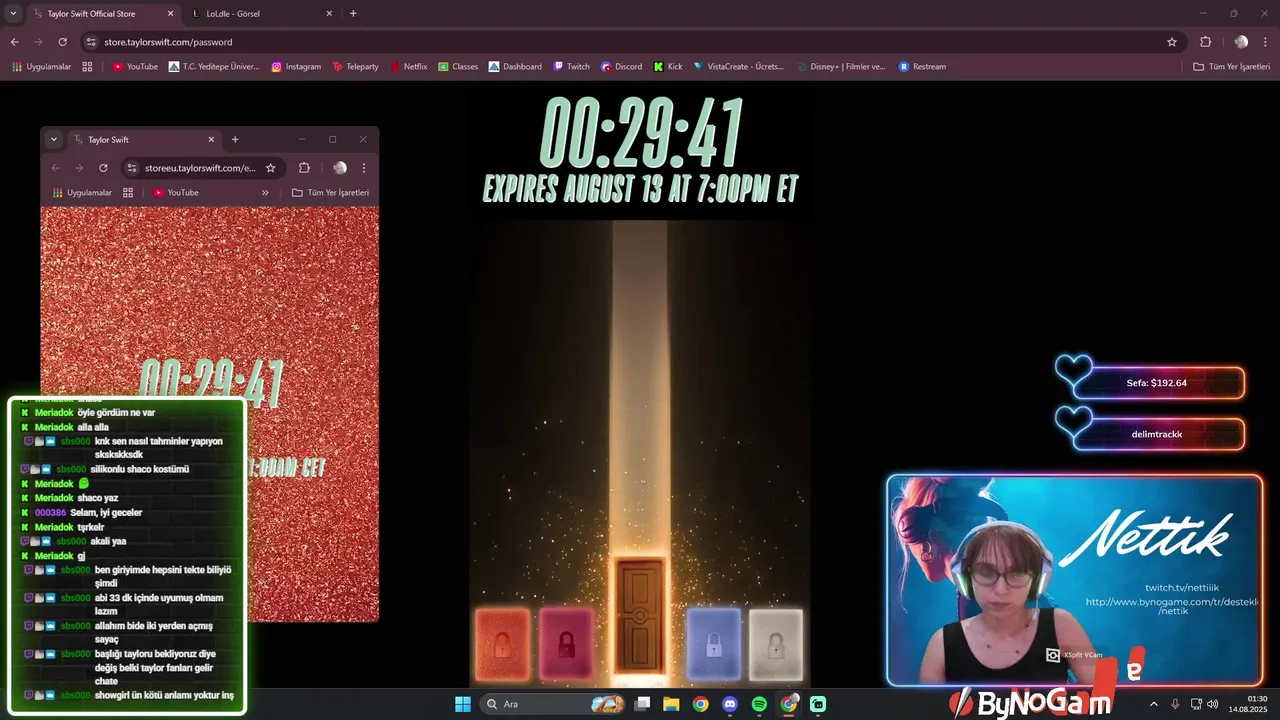Click the white locked door

click(776, 644)
